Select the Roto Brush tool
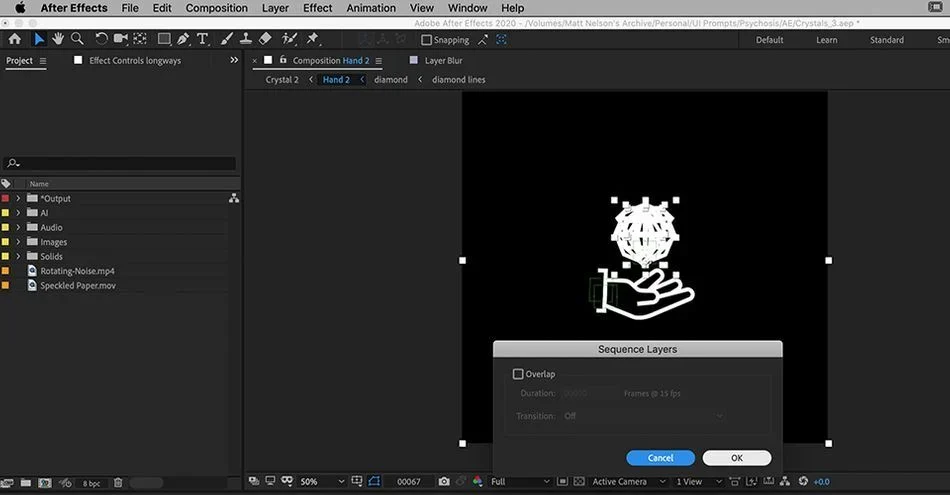The width and height of the screenshot is (950, 495). (290, 39)
